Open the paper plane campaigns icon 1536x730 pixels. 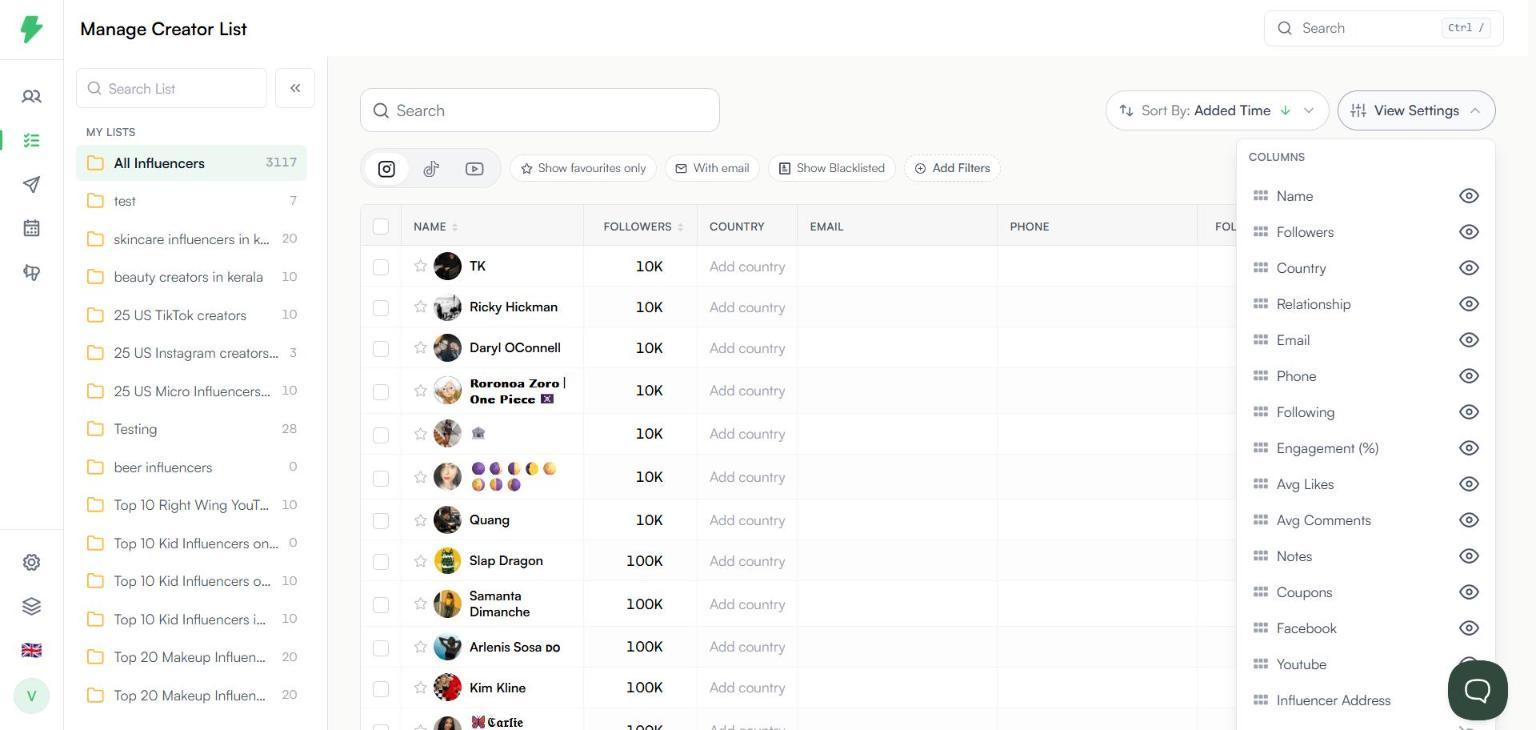(x=31, y=185)
